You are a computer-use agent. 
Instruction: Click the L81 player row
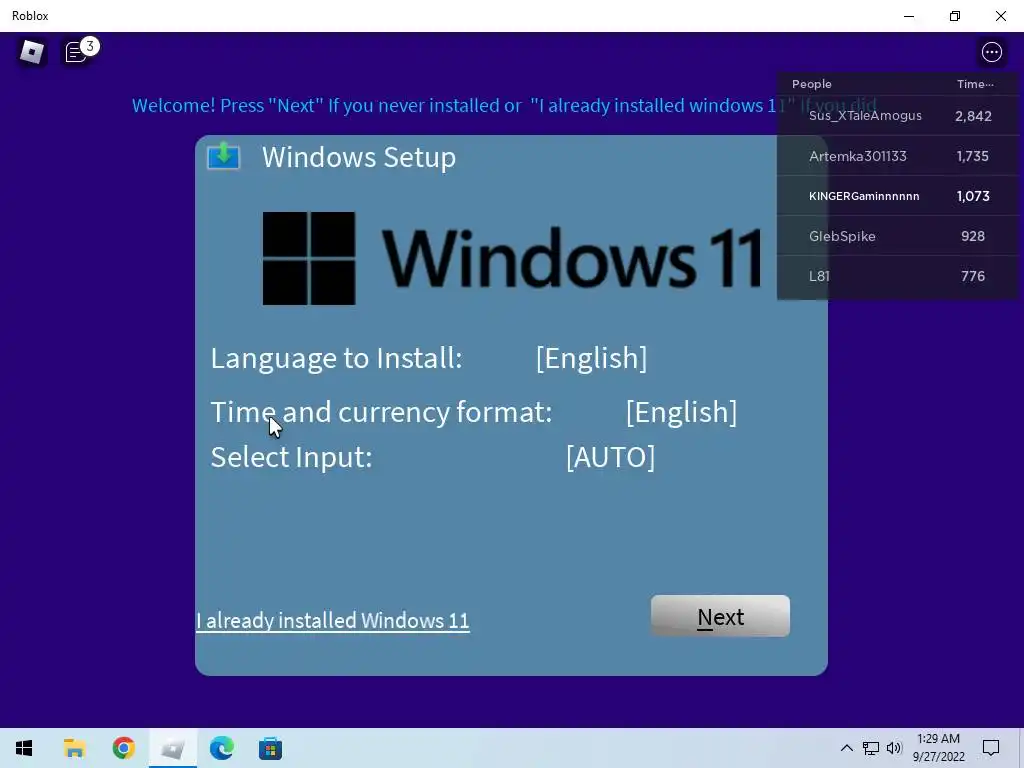(898, 276)
